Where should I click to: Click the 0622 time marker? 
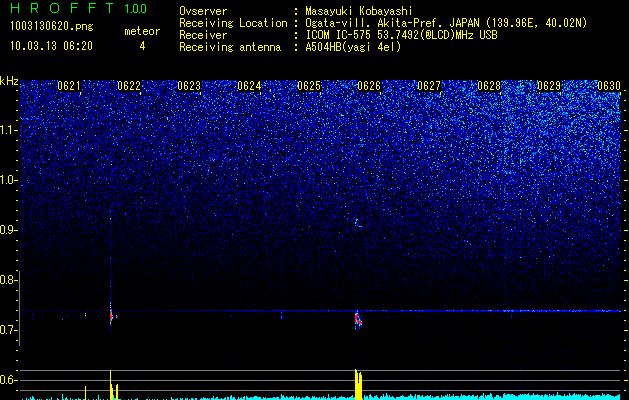(129, 86)
